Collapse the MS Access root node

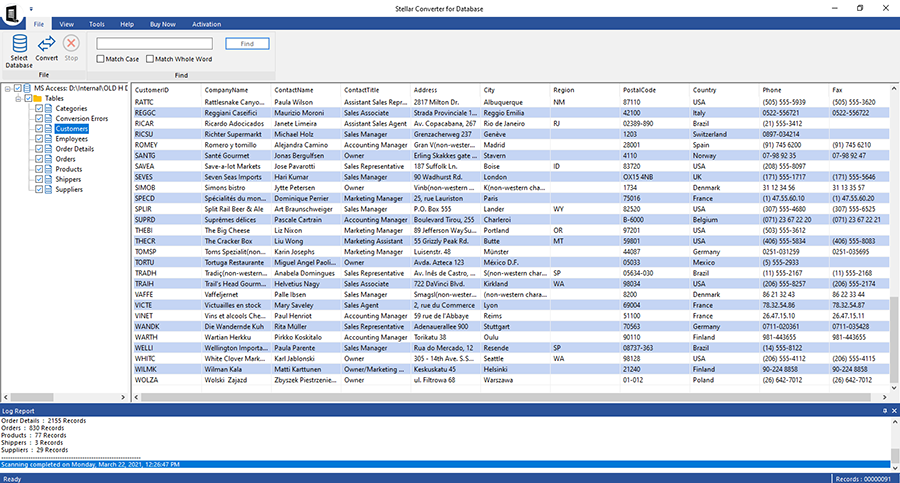point(7,88)
